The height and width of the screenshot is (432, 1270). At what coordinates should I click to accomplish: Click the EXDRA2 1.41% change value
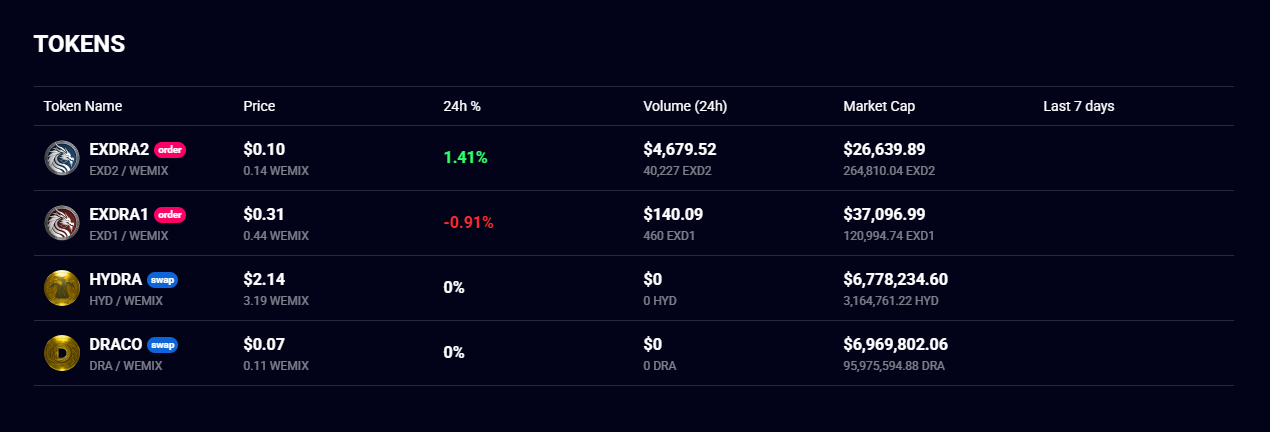(465, 158)
